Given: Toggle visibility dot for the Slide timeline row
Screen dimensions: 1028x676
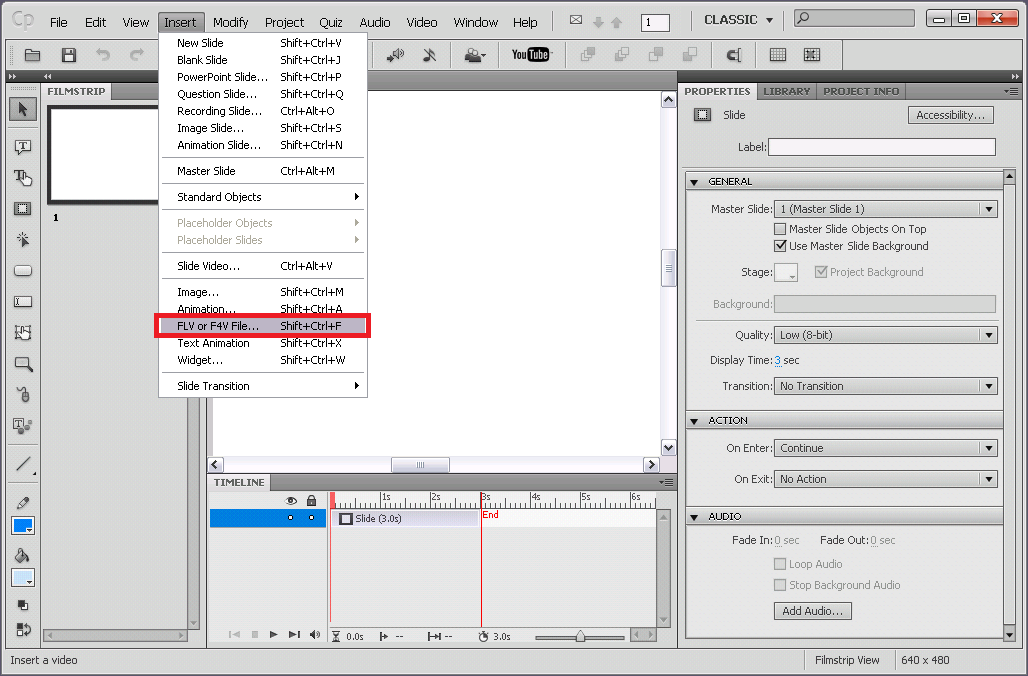Looking at the screenshot, I should pos(290,518).
